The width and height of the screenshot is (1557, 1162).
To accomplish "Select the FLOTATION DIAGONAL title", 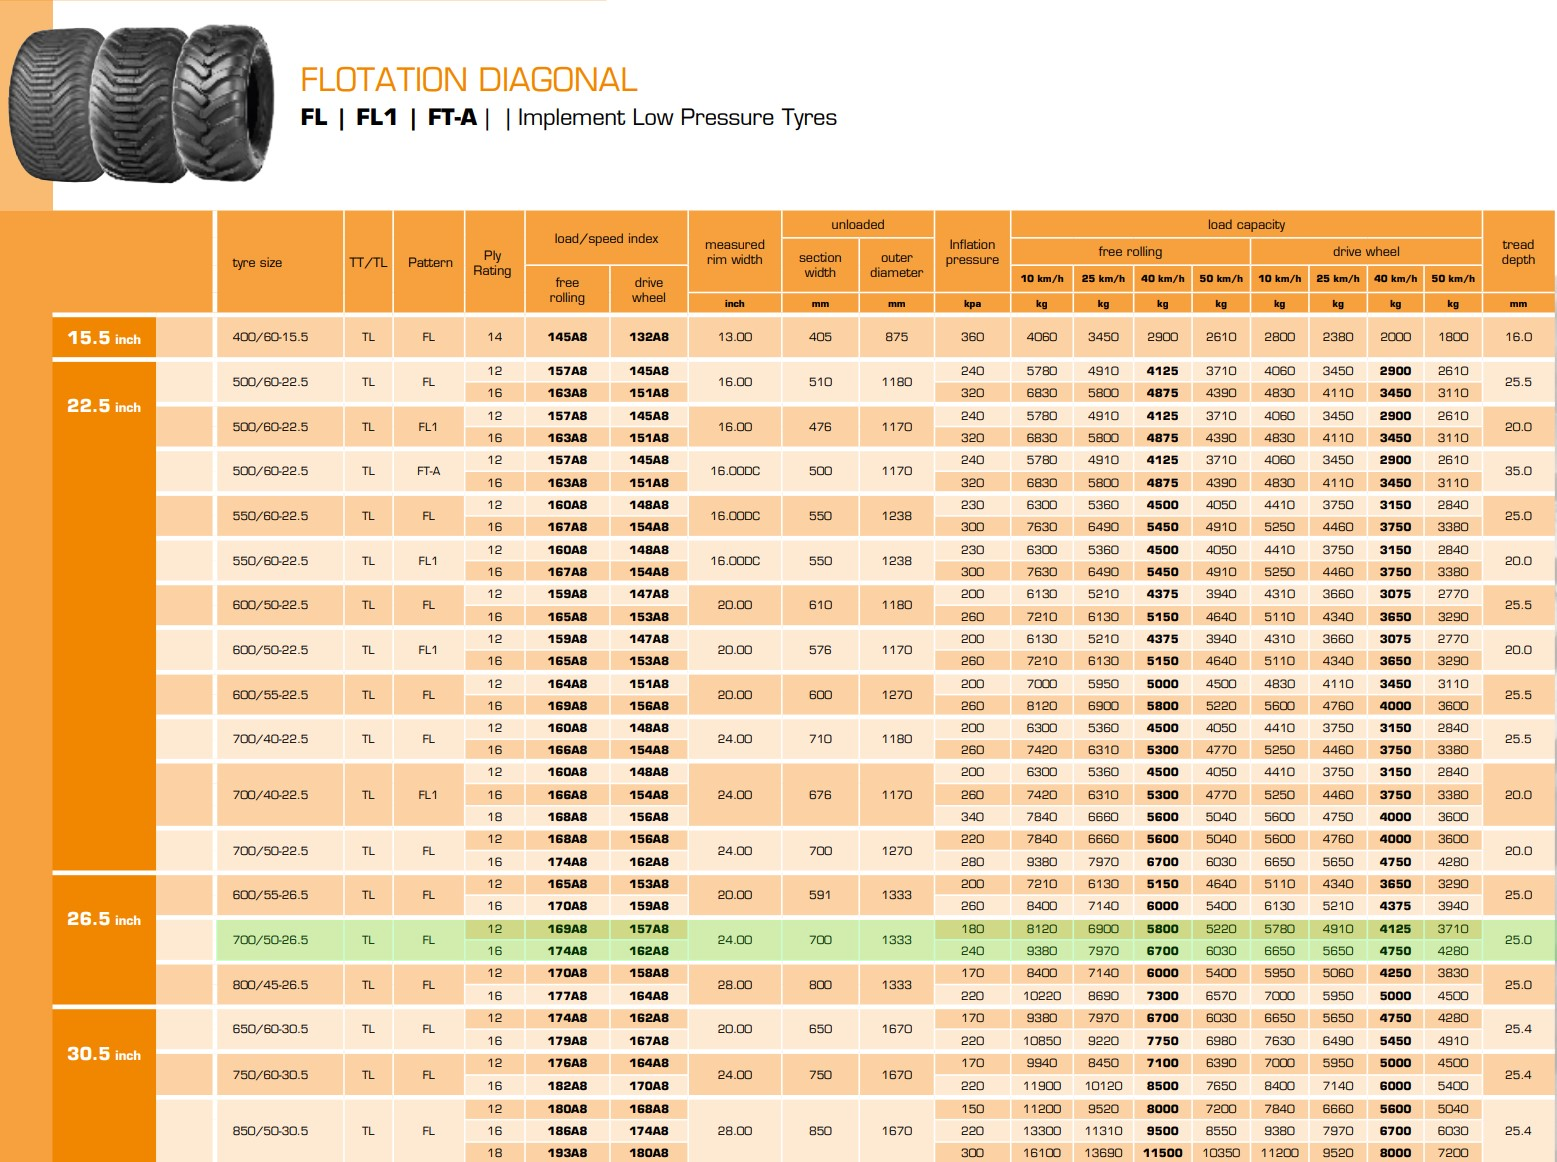I will (468, 80).
